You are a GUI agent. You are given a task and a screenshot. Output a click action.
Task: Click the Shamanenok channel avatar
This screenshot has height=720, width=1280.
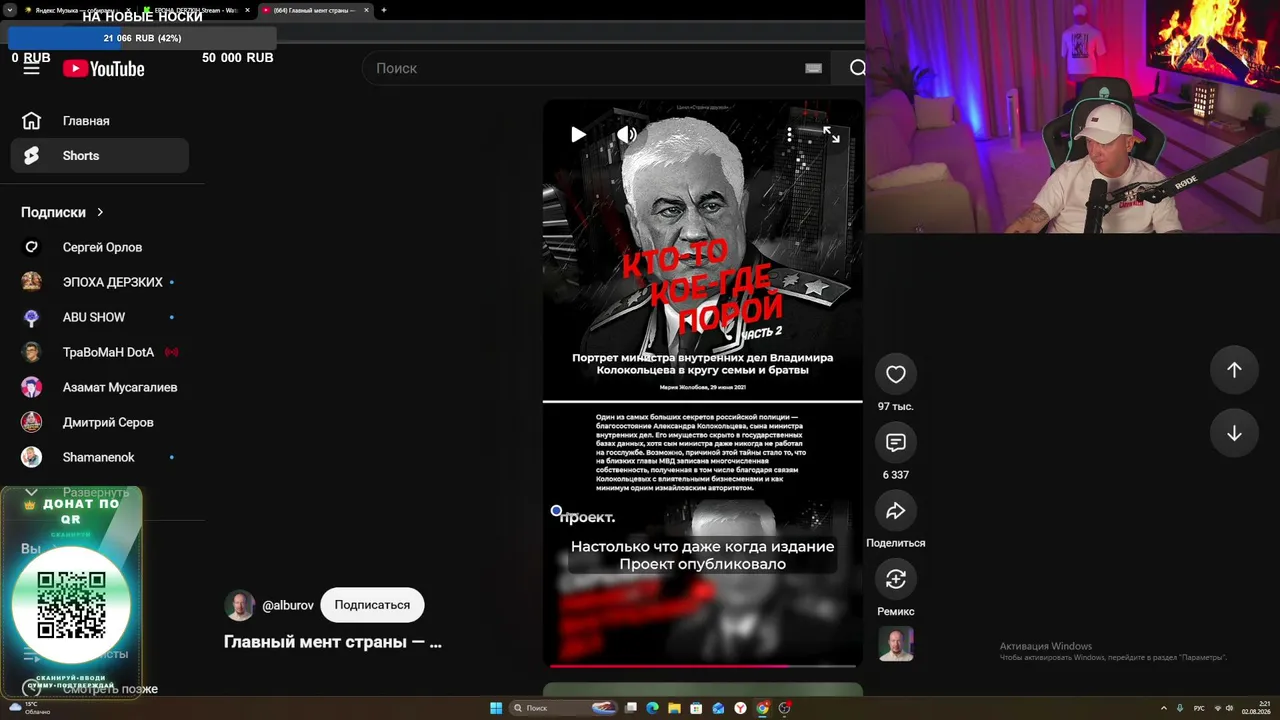point(32,457)
